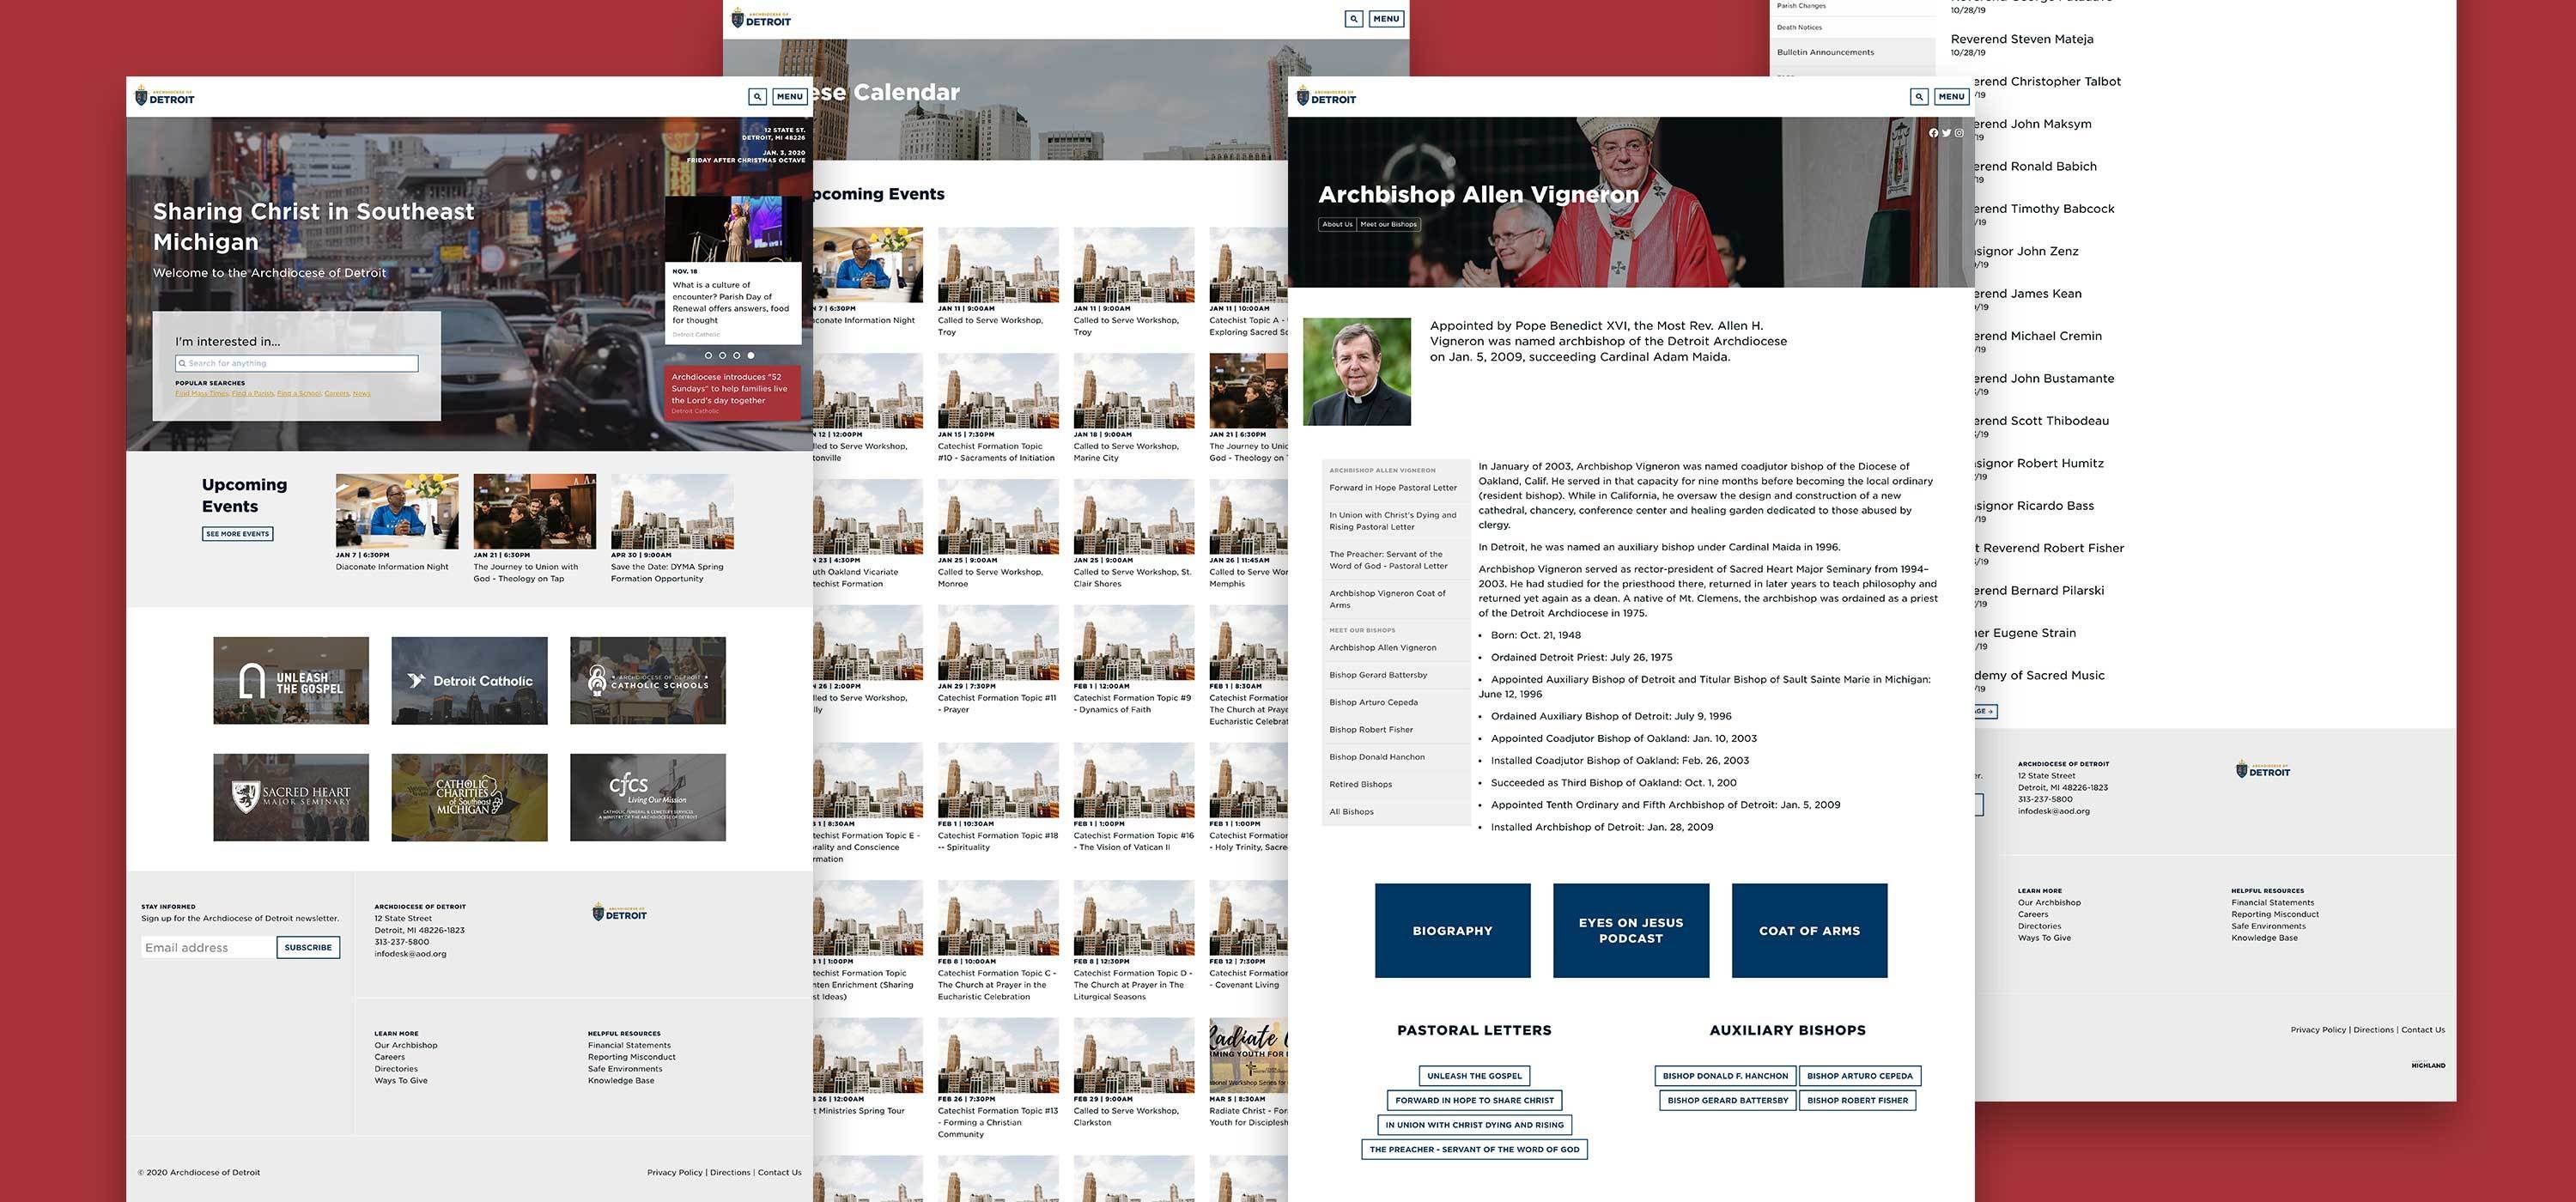This screenshot has width=2576, height=1202.
Task: Open the Catholic Schools tile
Action: pyautogui.click(x=648, y=681)
